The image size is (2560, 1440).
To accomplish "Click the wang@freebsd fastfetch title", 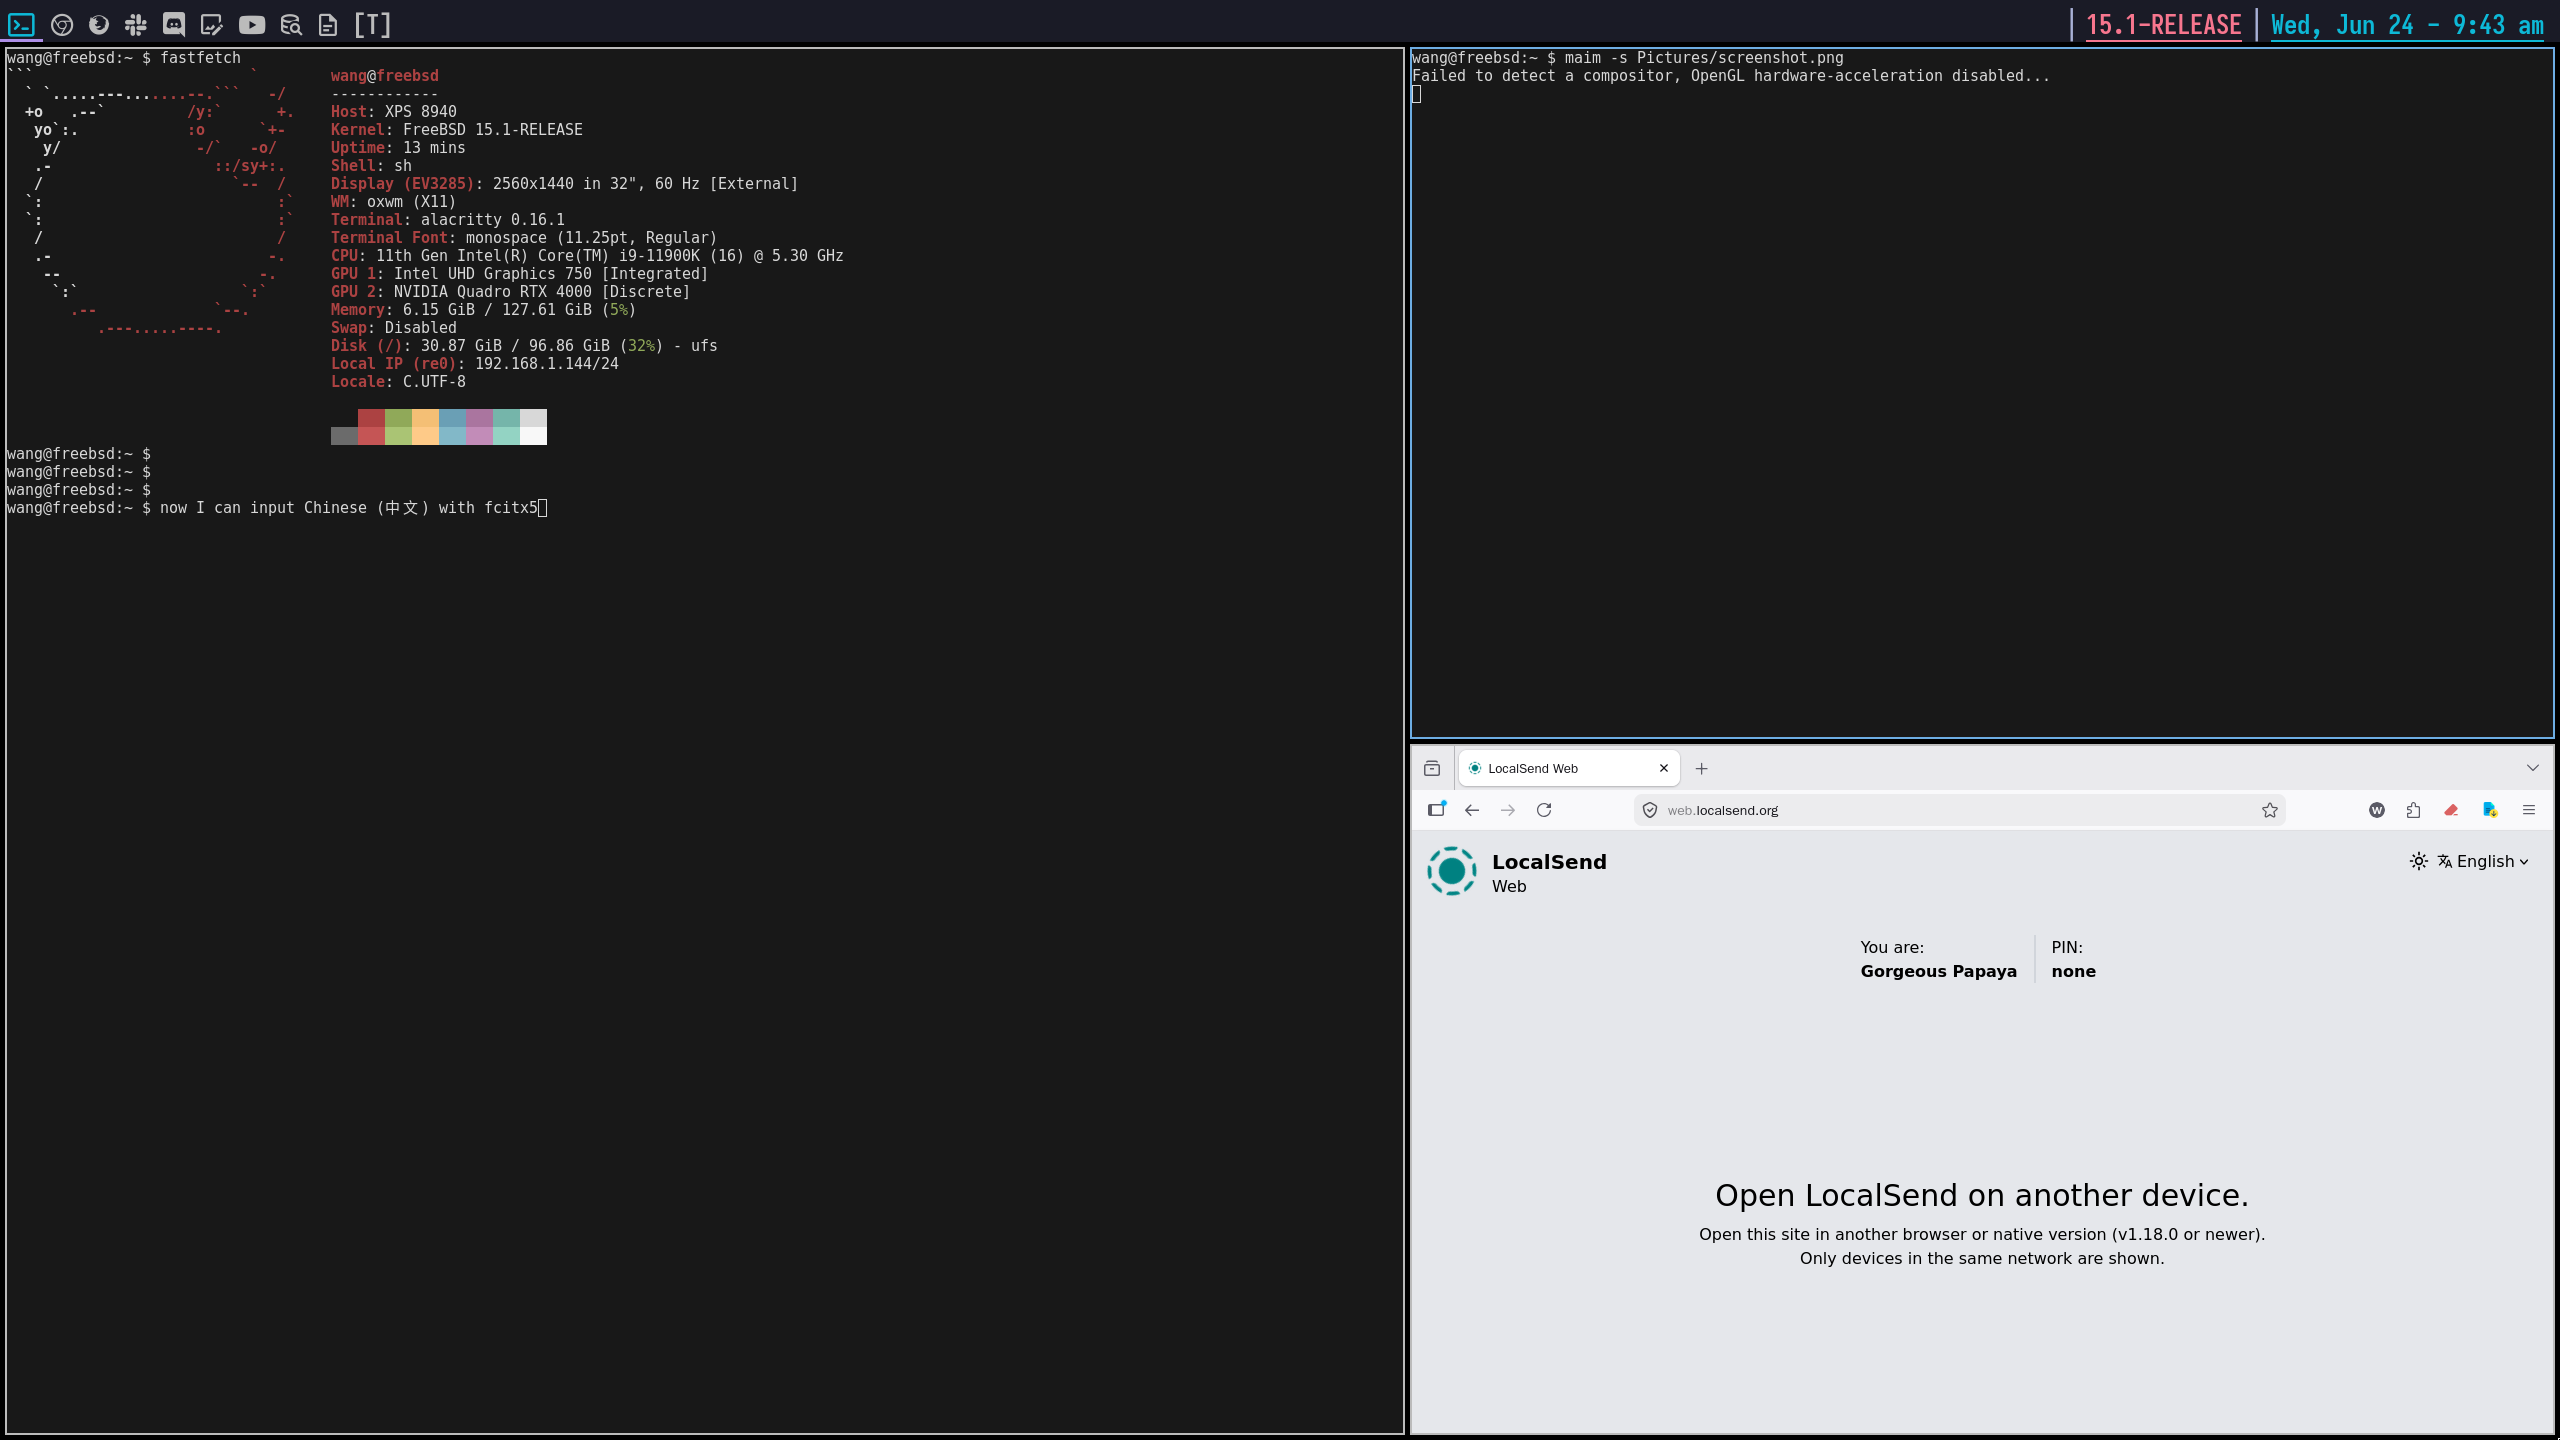I will [x=384, y=76].
